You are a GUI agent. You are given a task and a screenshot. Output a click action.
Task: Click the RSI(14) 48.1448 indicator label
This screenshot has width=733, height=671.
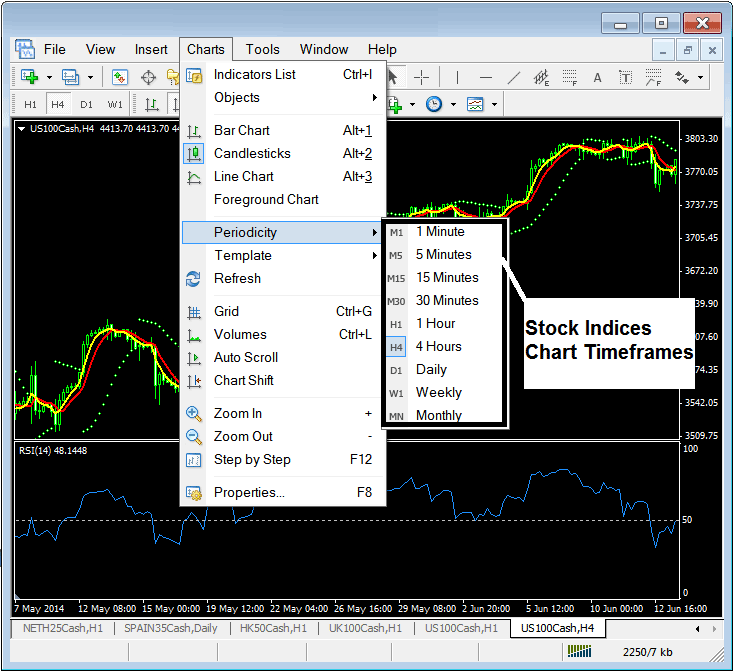point(53,450)
